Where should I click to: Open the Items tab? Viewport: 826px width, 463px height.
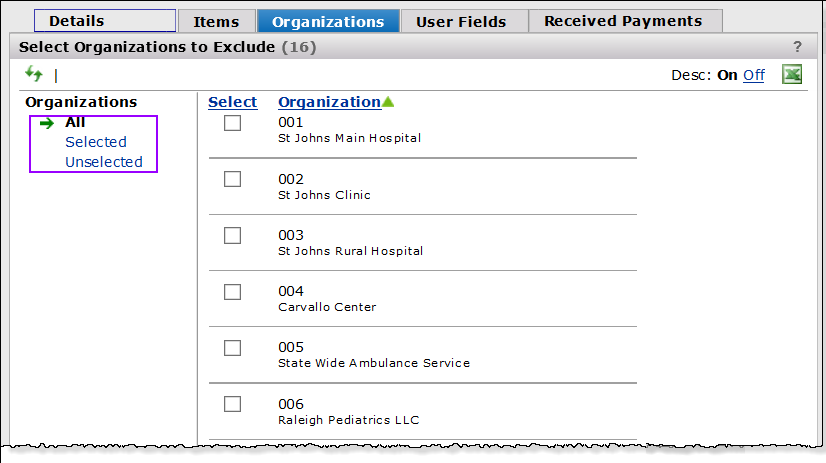tap(216, 21)
